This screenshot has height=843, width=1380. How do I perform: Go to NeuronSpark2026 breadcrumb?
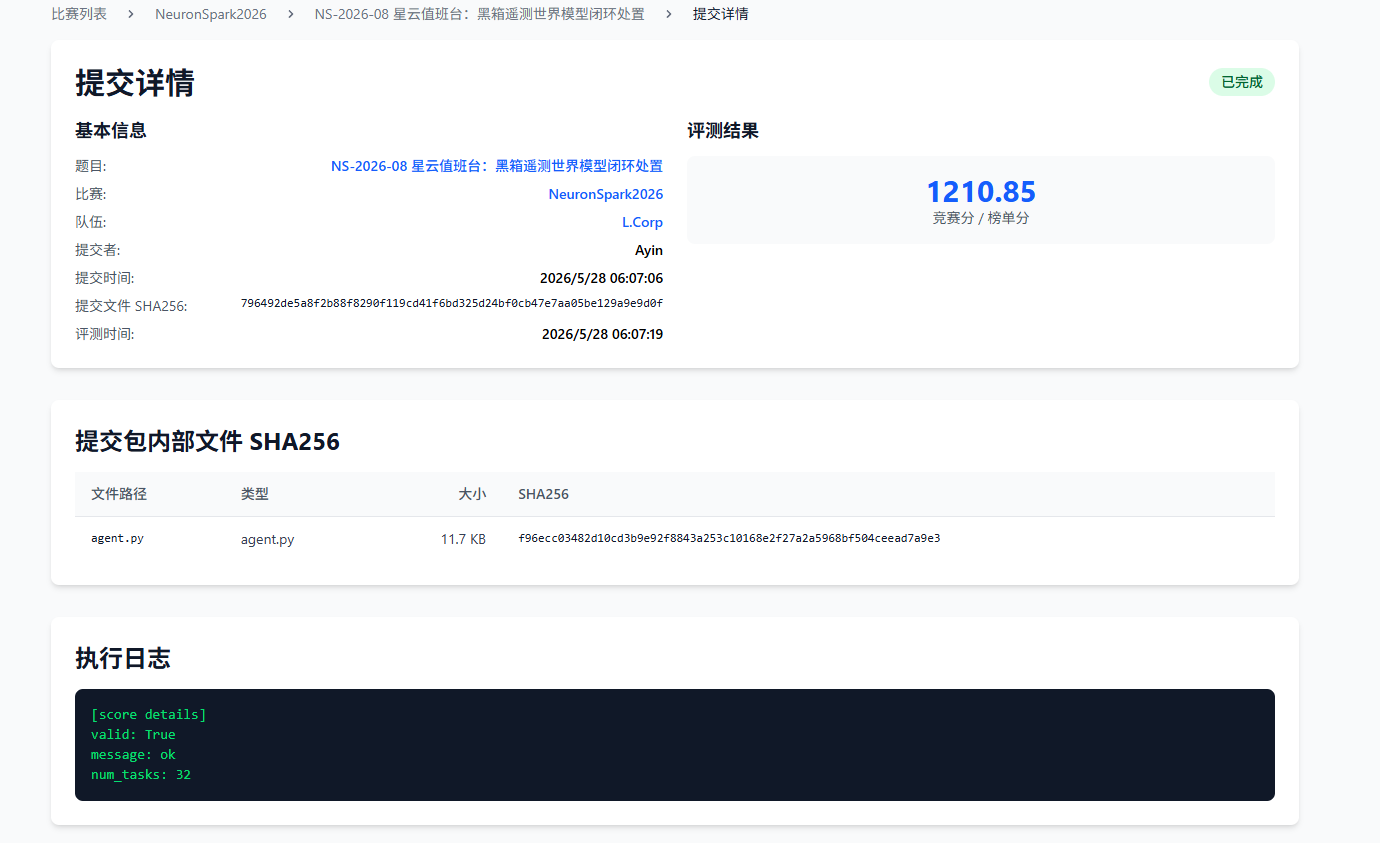(211, 14)
